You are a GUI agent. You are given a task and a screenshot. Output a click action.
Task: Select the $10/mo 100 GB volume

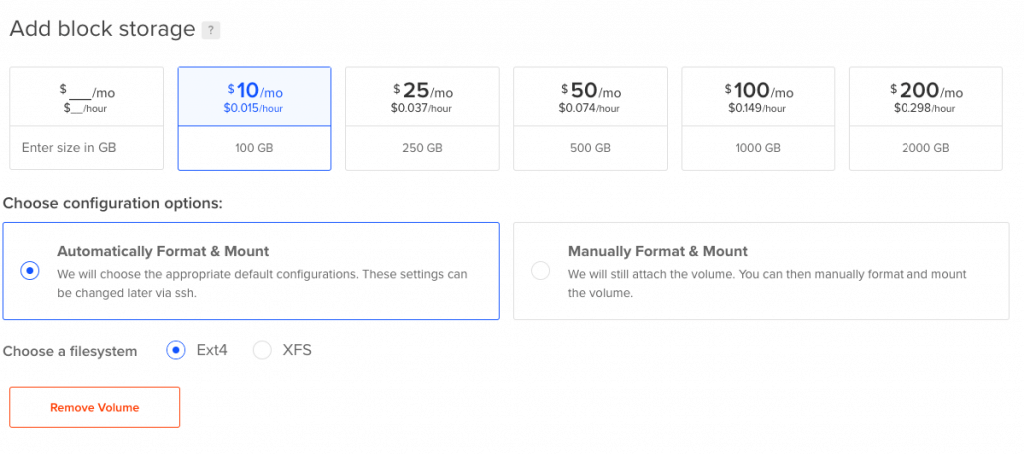tap(255, 118)
